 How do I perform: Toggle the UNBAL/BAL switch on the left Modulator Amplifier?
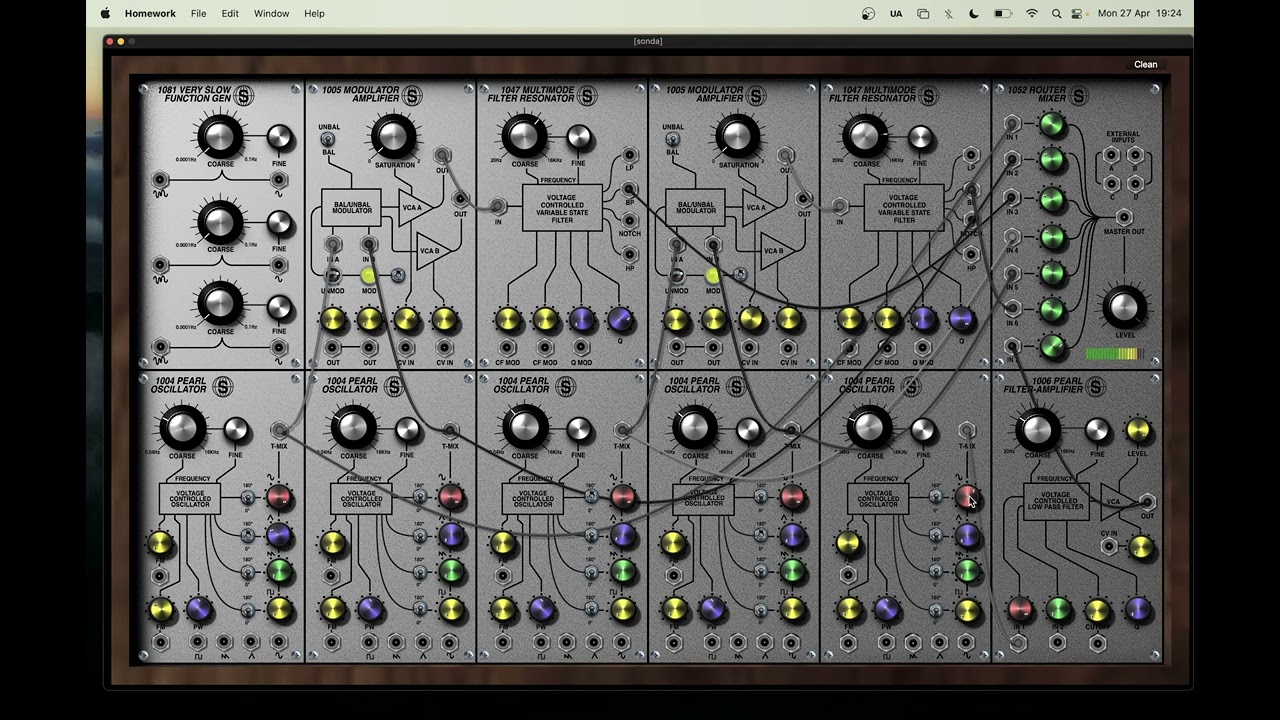328,140
